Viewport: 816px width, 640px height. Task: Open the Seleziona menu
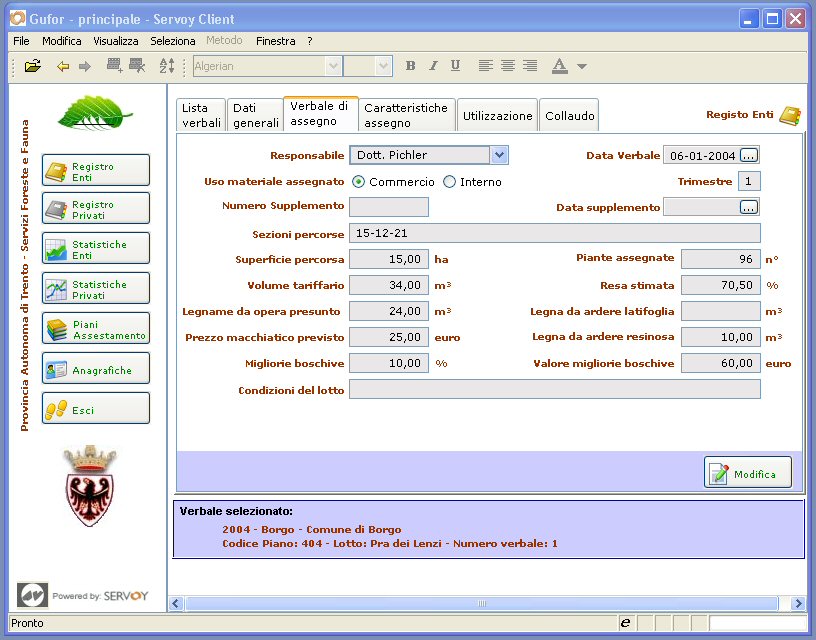click(x=173, y=41)
